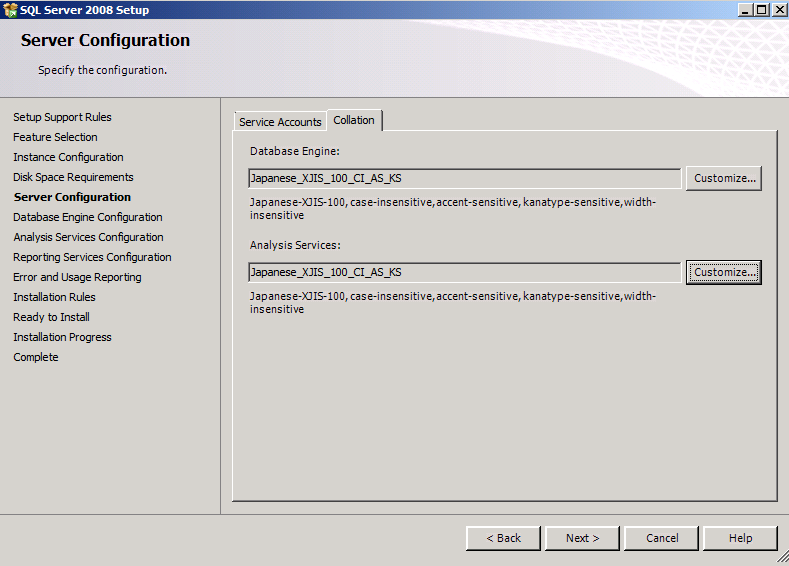Click Analysis Services collation description text

click(x=453, y=303)
